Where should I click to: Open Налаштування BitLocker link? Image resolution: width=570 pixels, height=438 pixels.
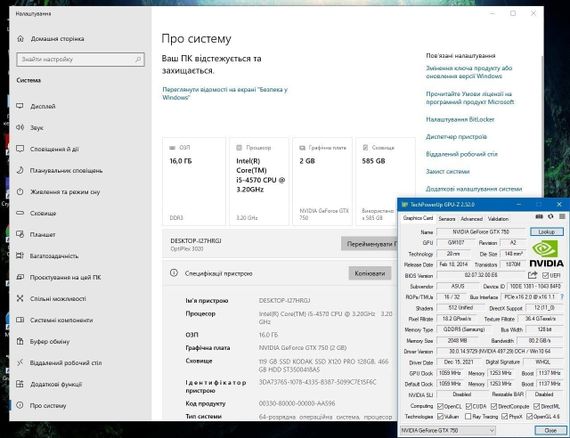point(460,119)
